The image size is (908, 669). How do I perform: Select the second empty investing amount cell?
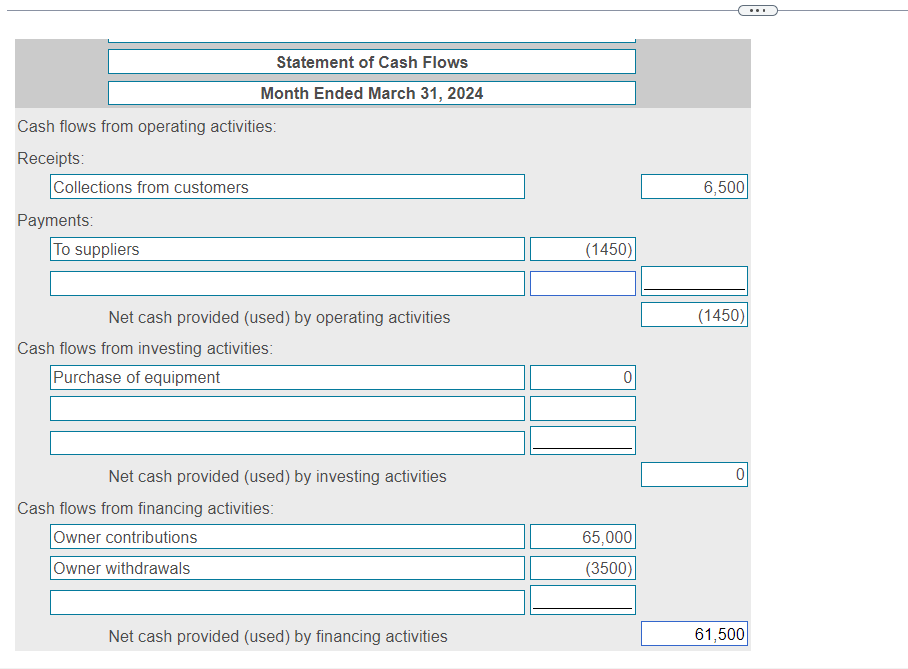point(583,438)
